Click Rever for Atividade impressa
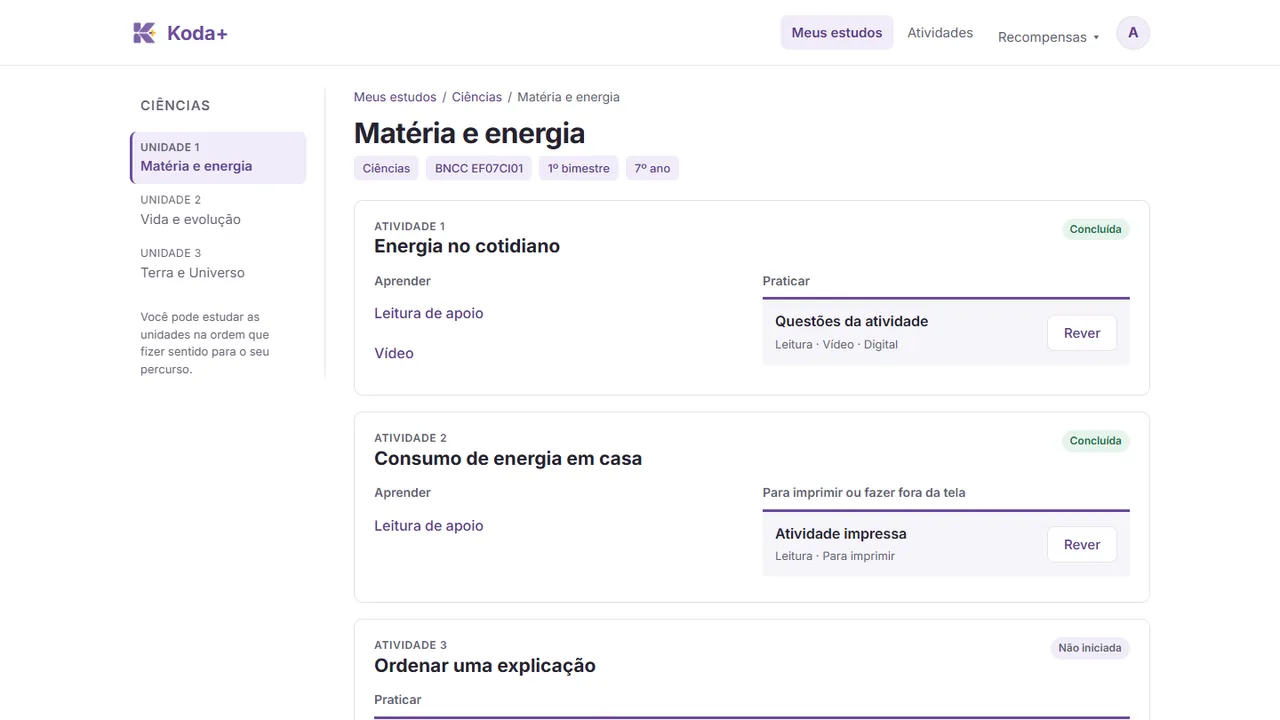 click(x=1082, y=545)
